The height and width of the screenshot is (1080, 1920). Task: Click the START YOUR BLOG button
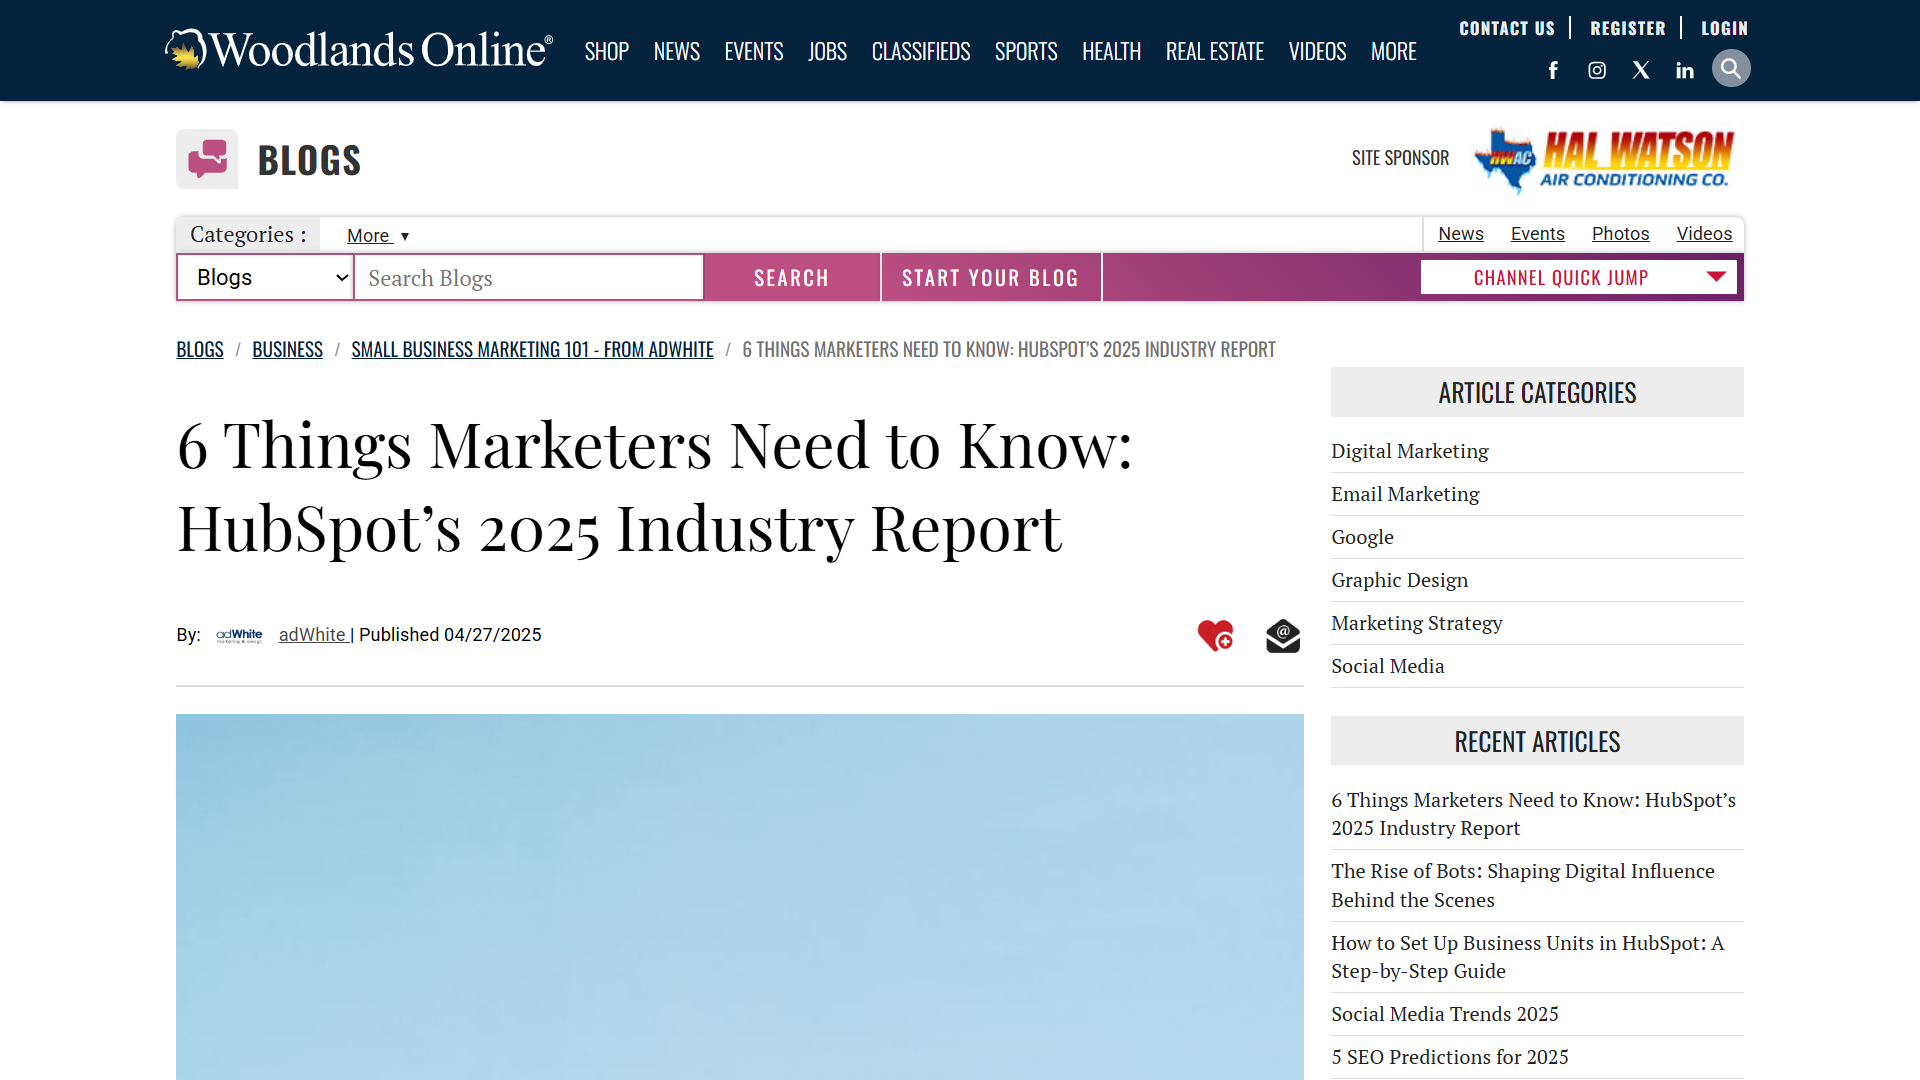(x=991, y=277)
